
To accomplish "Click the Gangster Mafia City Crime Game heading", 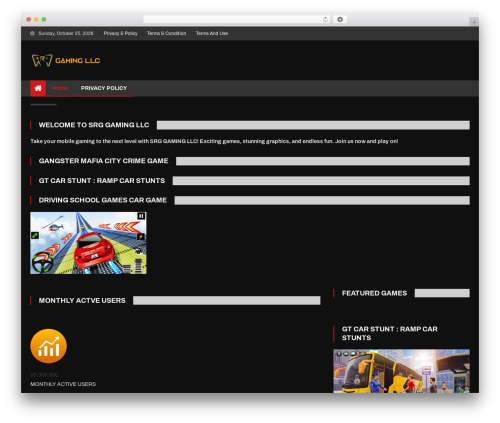I will (x=103, y=161).
